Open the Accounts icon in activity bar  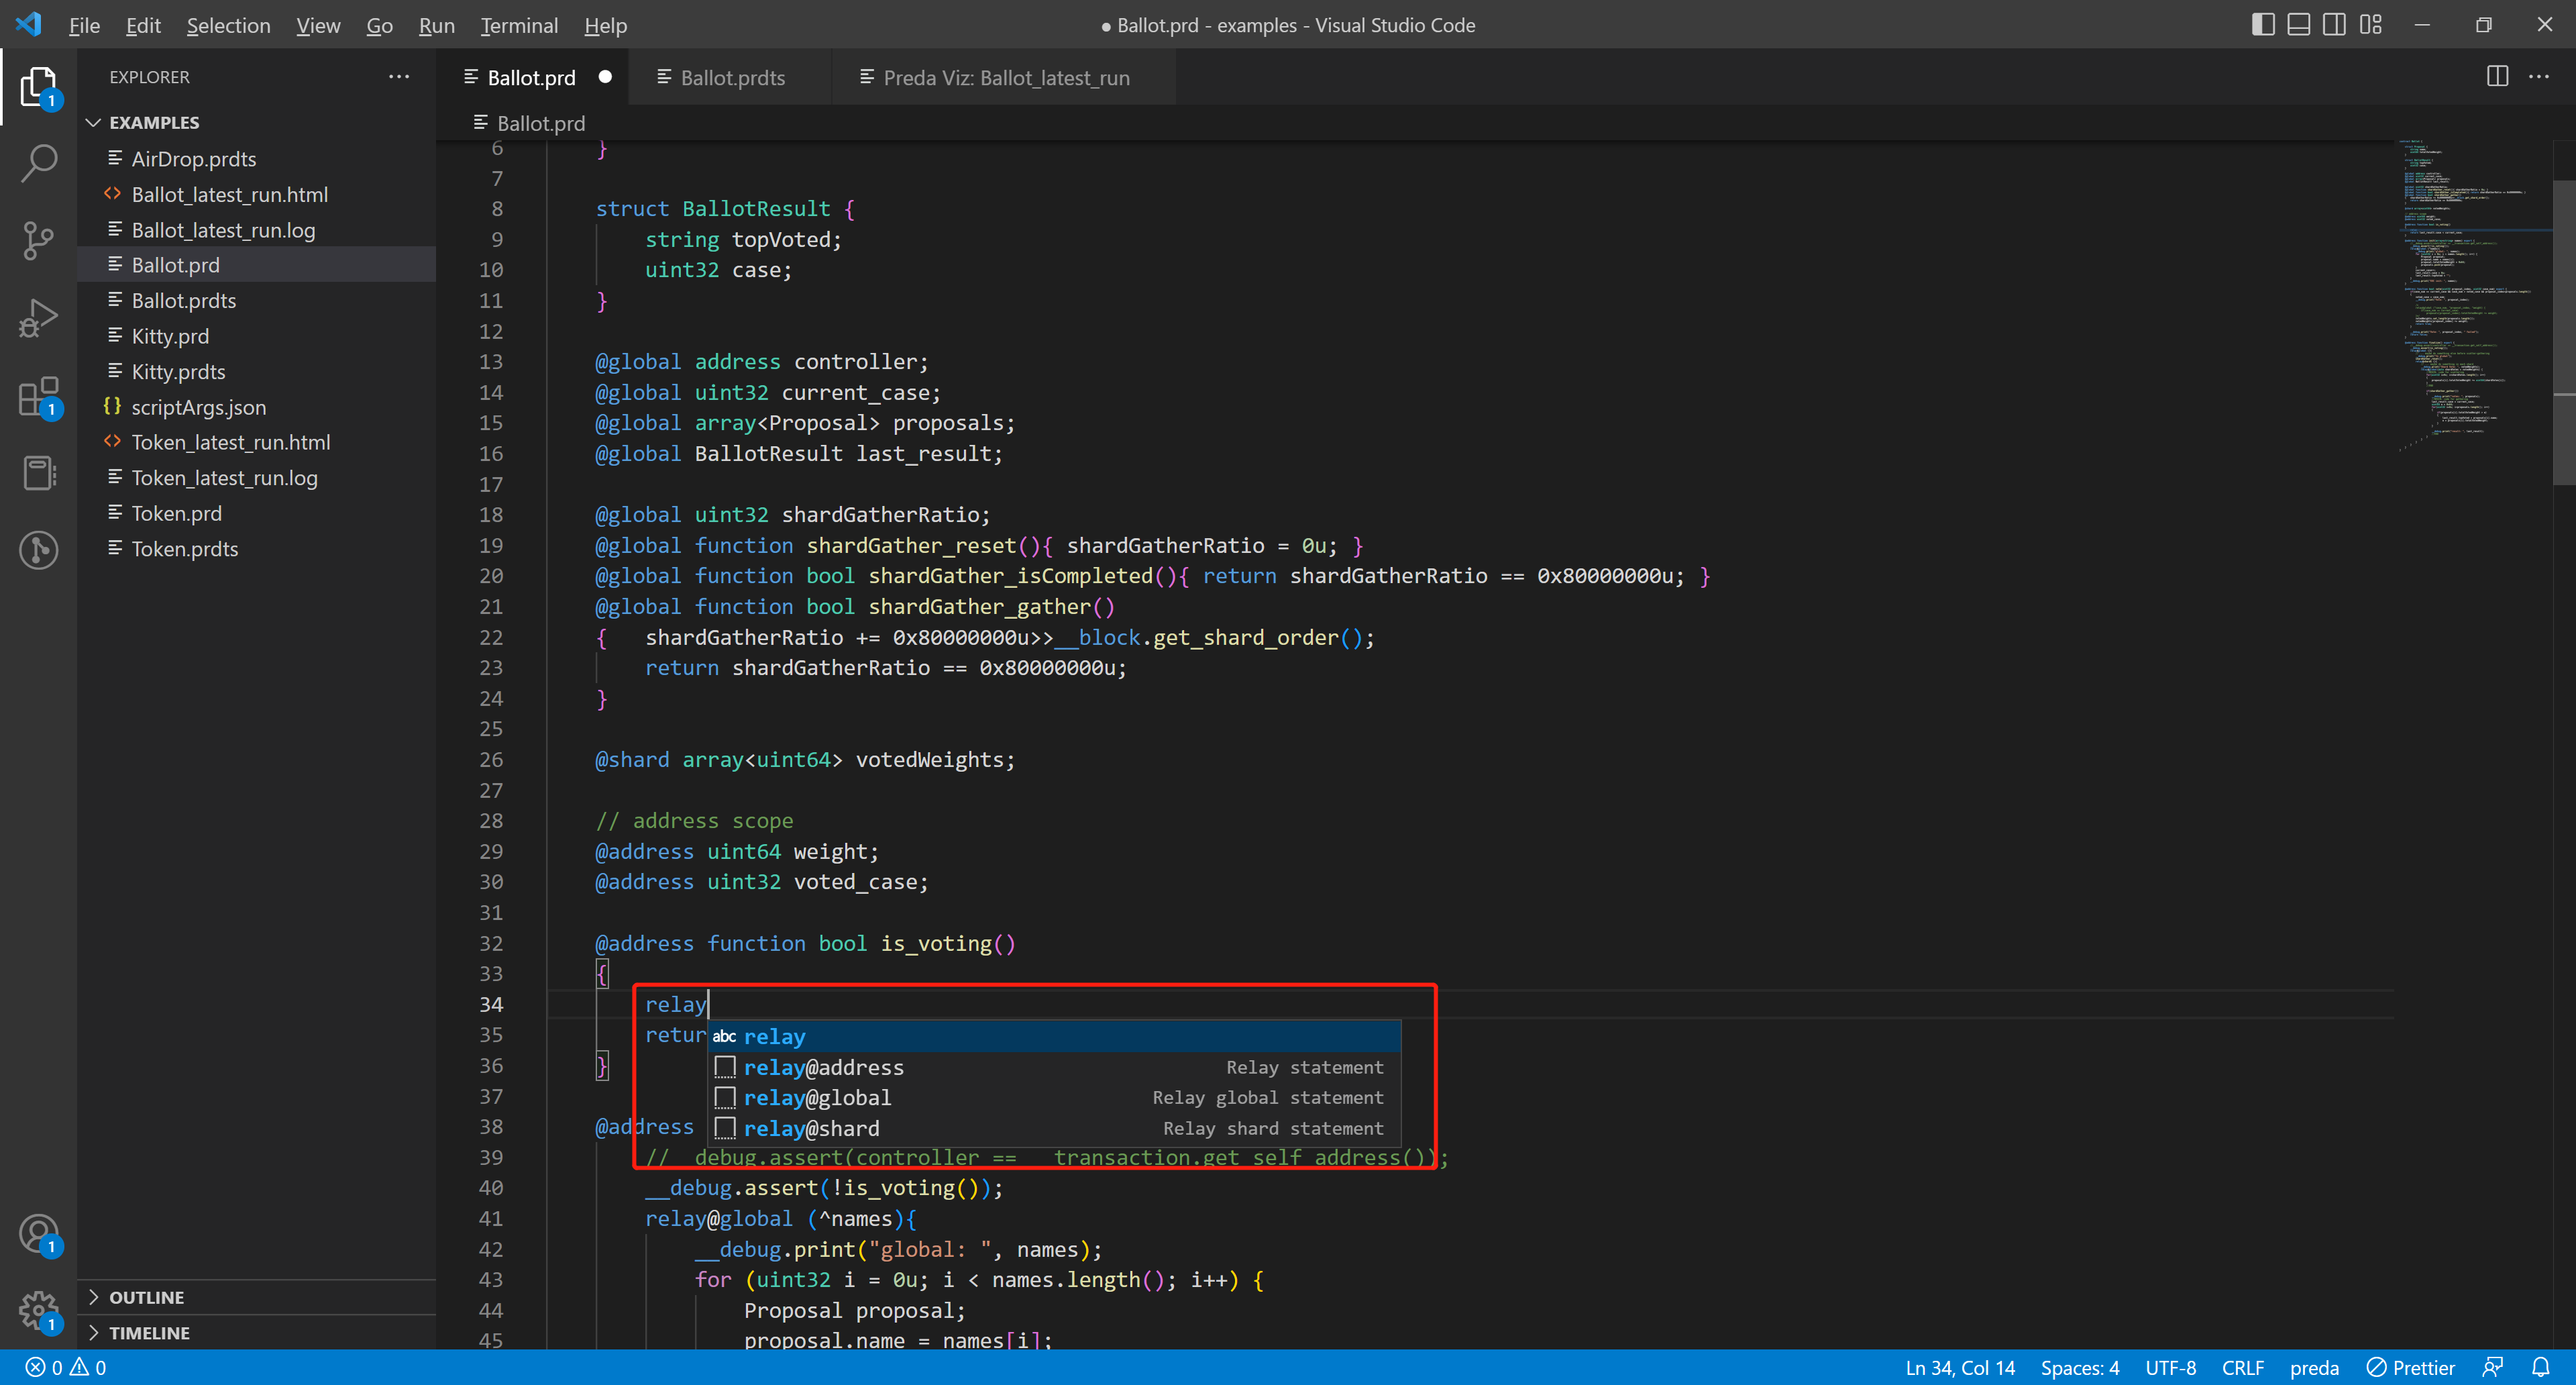coord(38,1234)
